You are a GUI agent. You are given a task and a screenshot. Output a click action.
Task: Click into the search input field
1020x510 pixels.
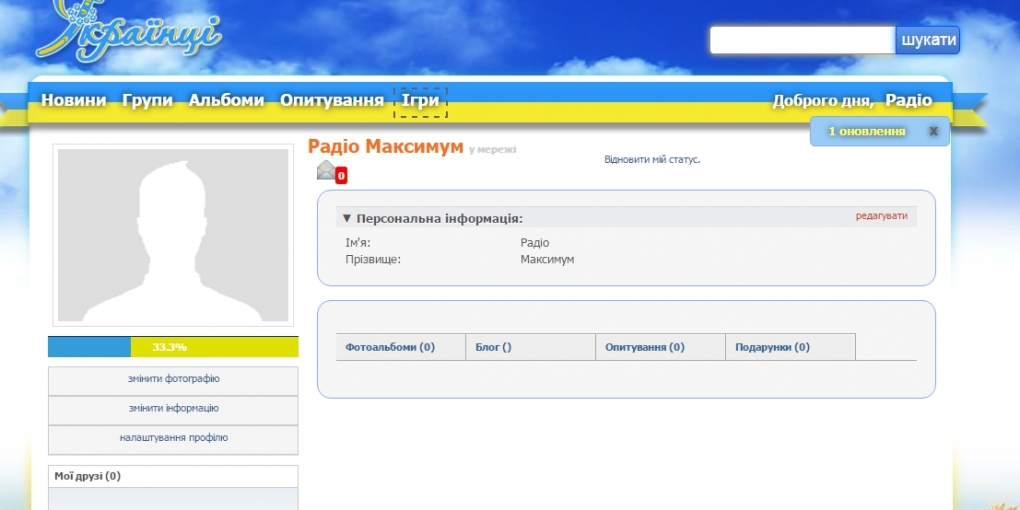803,40
